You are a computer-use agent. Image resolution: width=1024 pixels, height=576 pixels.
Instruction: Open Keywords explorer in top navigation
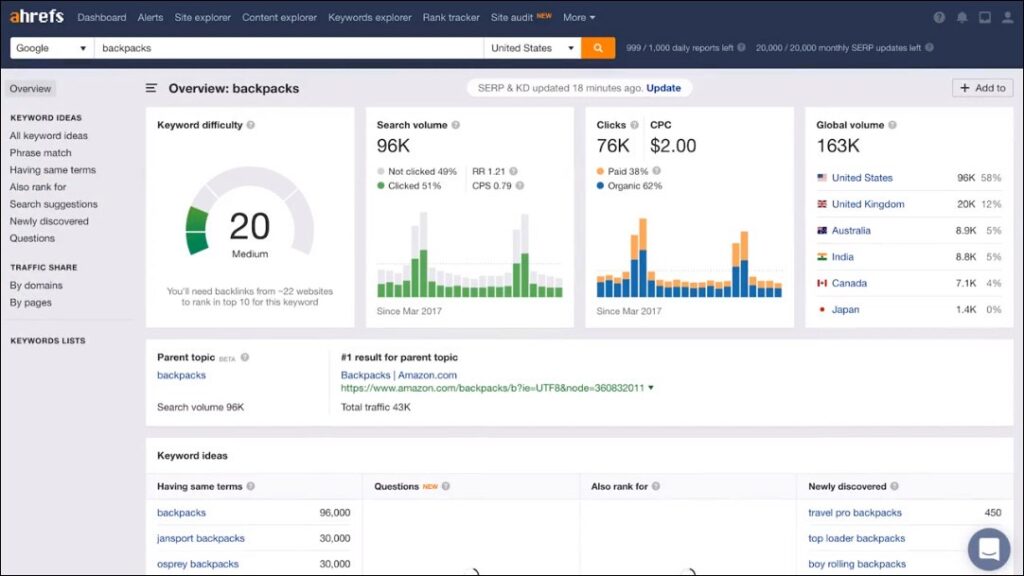pyautogui.click(x=369, y=18)
